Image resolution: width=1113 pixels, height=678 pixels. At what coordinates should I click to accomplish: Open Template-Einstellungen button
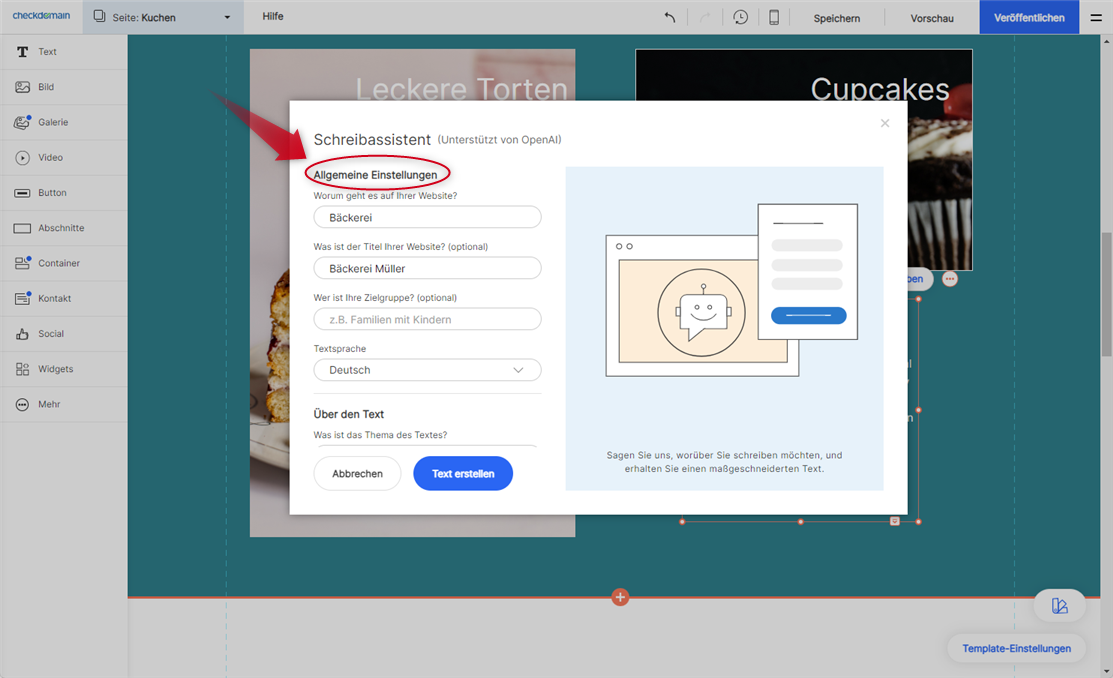tap(1016, 648)
